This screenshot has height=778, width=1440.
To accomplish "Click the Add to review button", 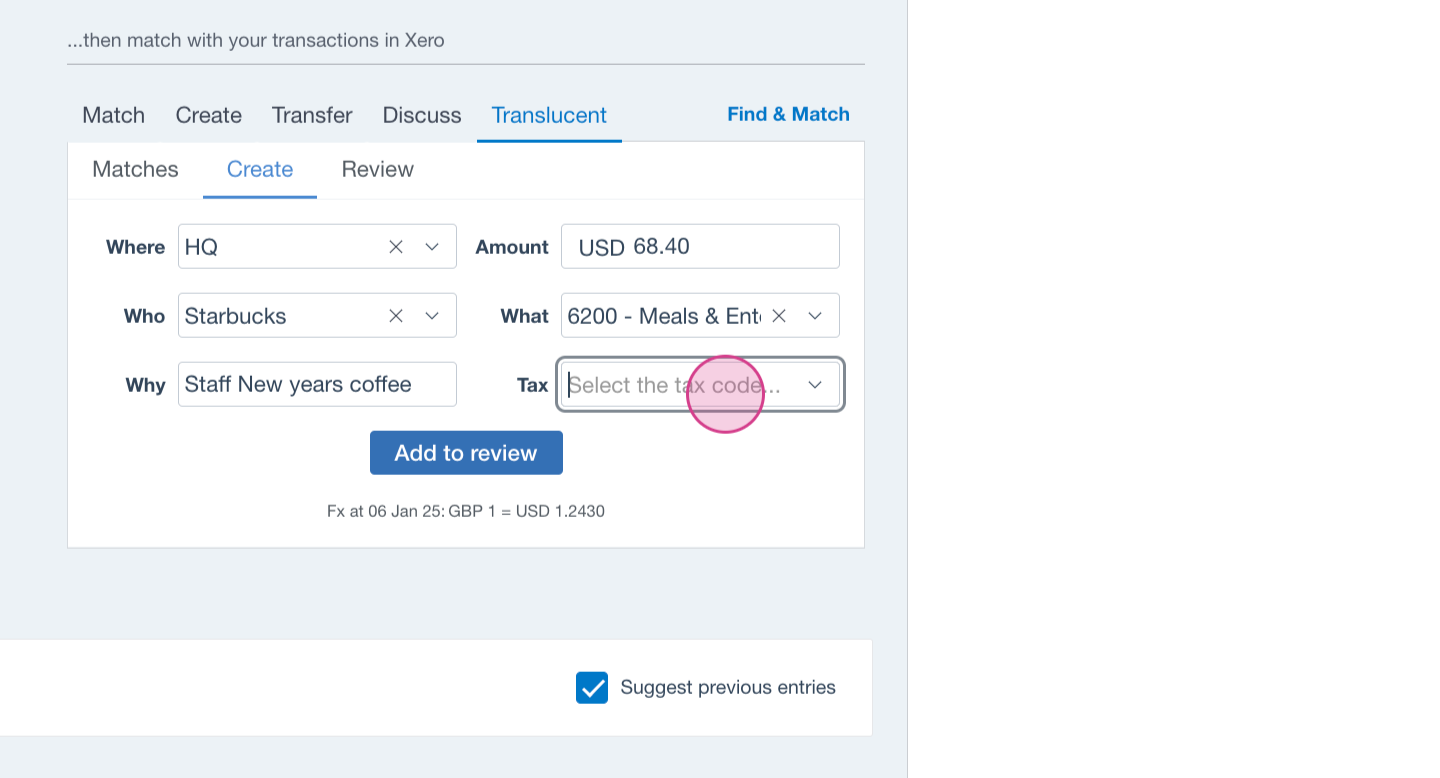I will (x=466, y=453).
